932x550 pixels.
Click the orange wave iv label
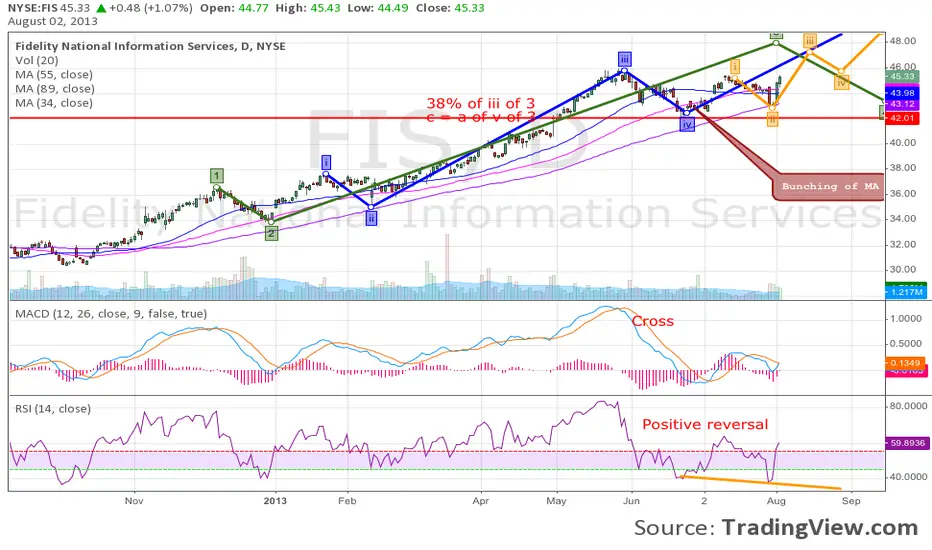click(x=841, y=83)
